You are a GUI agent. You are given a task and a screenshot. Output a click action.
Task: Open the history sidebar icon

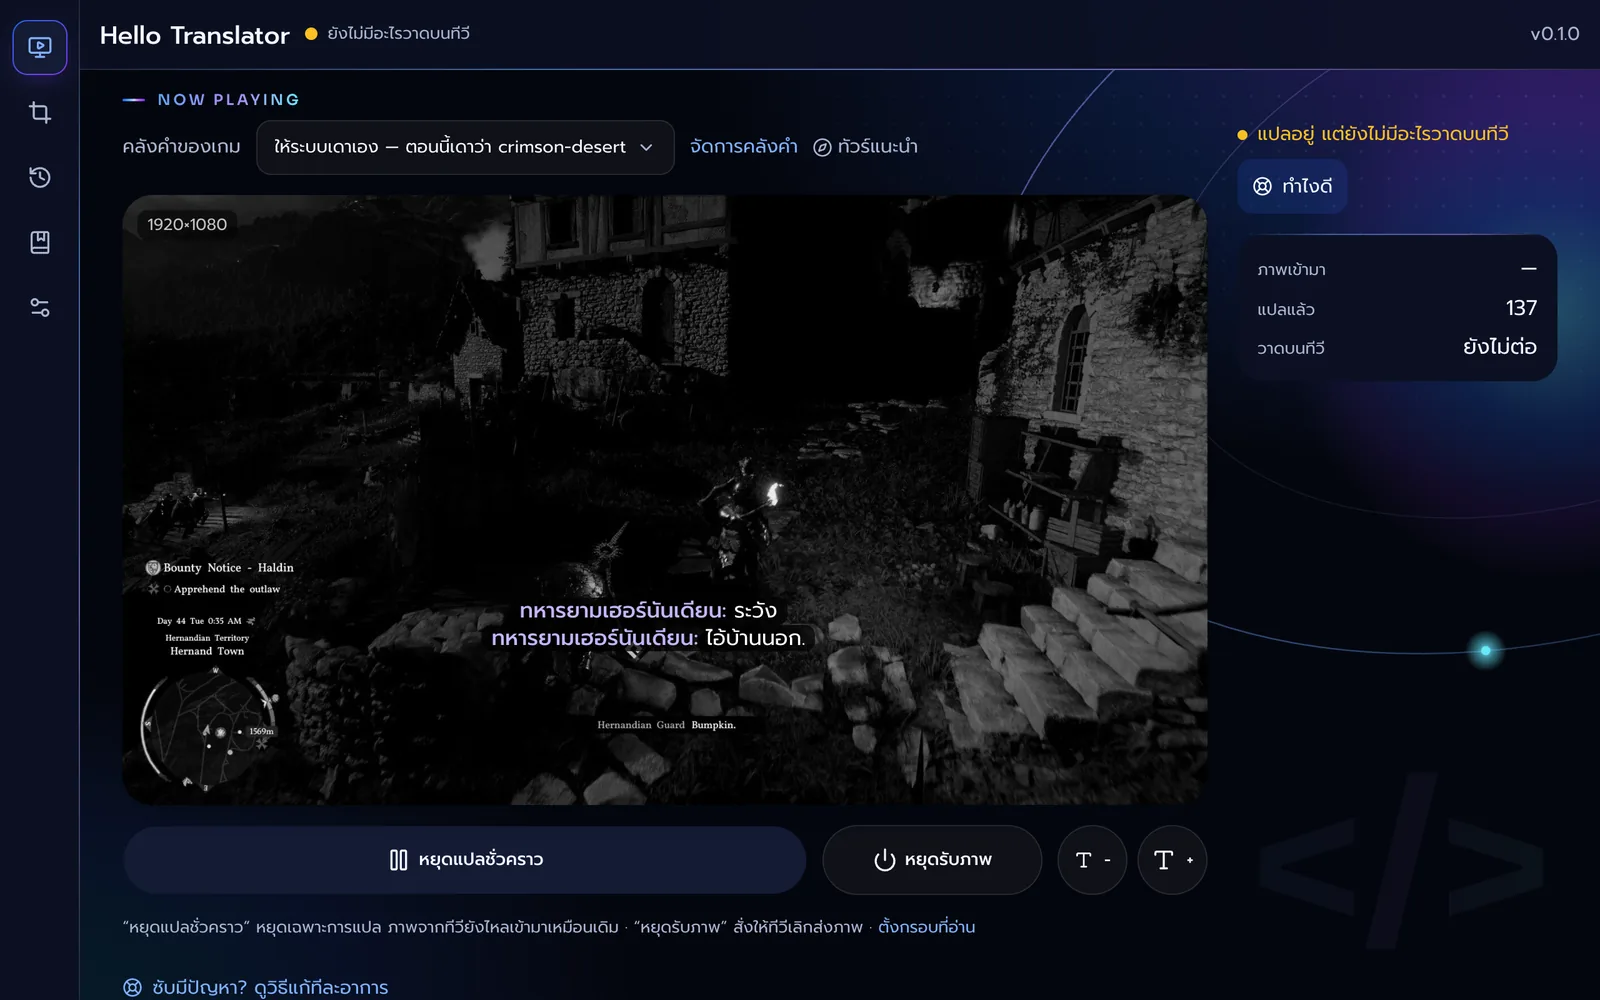click(x=40, y=177)
